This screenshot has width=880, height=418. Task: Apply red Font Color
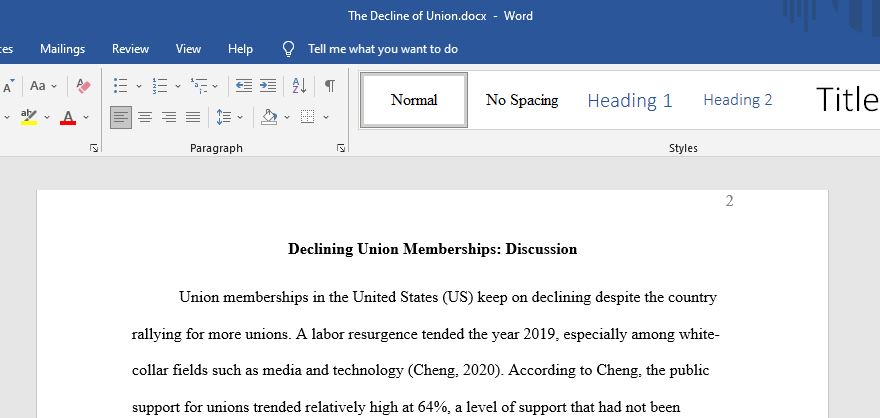pyautogui.click(x=68, y=117)
